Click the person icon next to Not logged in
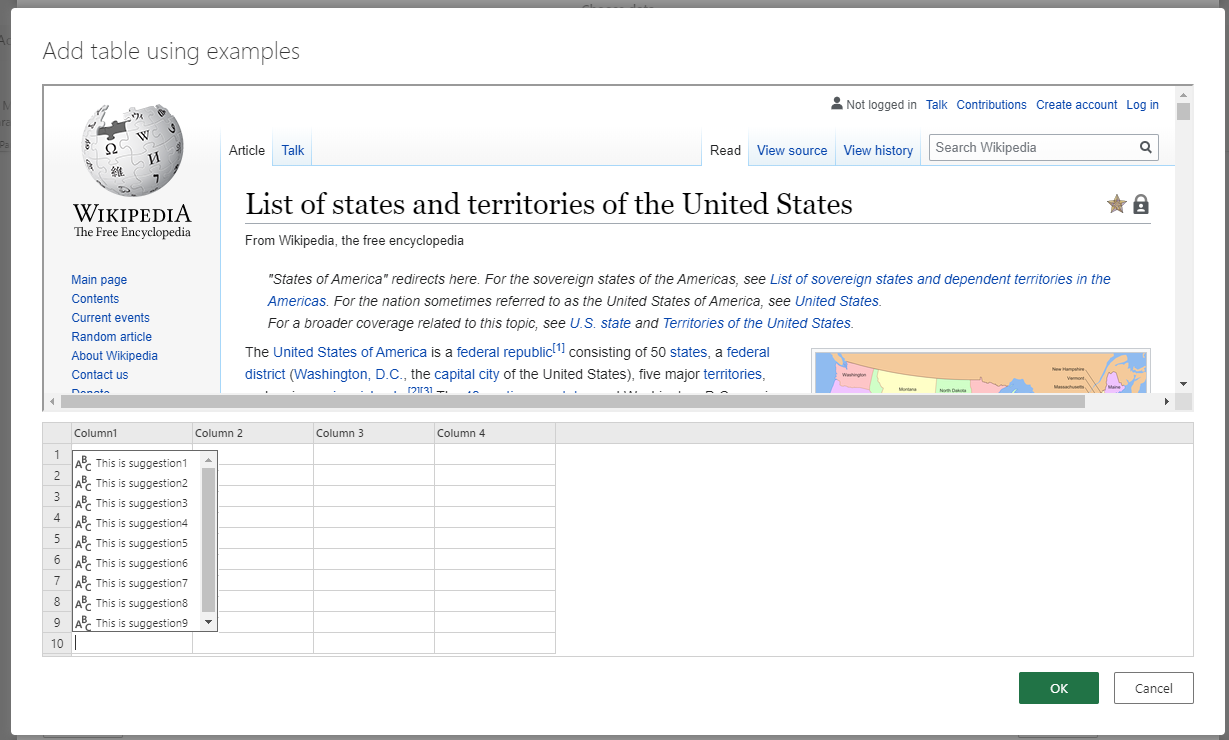Viewport: 1229px width, 740px height. [x=835, y=103]
